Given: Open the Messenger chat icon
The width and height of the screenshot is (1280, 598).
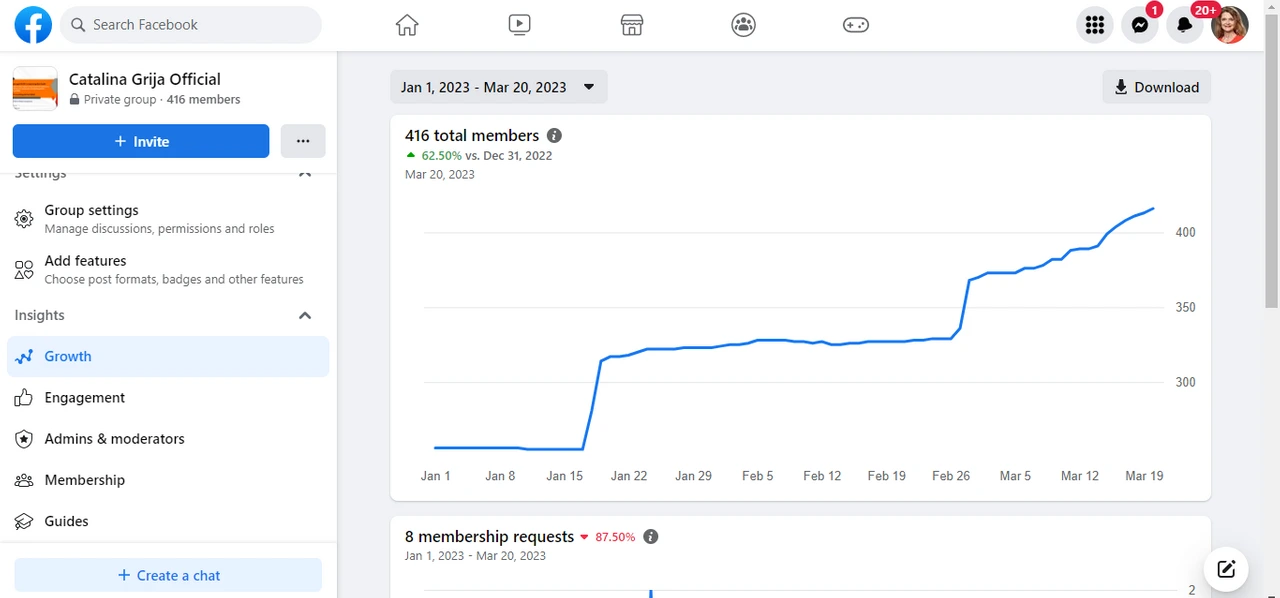Looking at the screenshot, I should click(x=1139, y=25).
